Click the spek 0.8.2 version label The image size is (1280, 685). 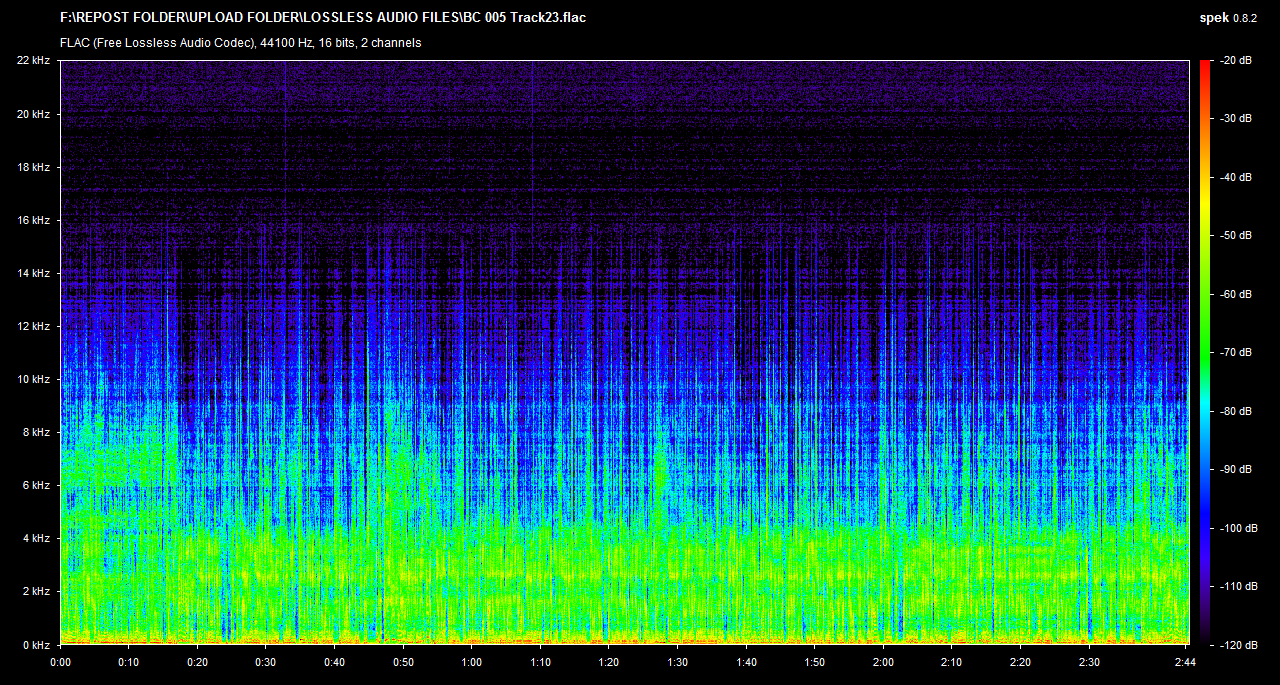(x=1229, y=18)
